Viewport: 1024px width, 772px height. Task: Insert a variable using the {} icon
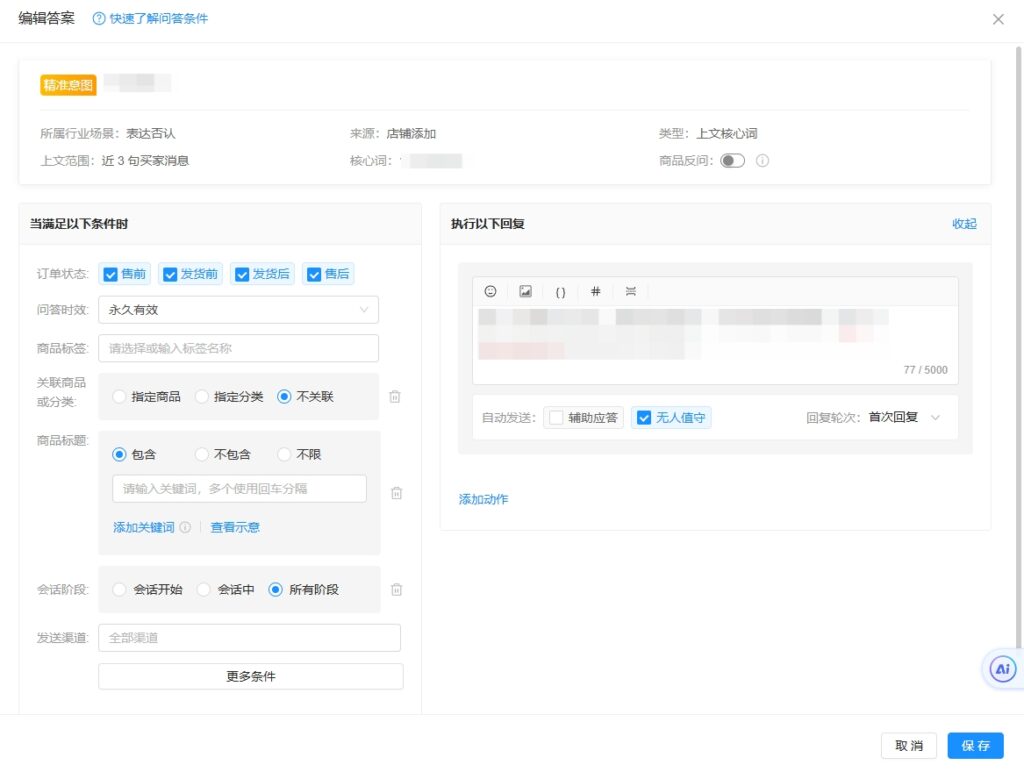pyautogui.click(x=560, y=291)
